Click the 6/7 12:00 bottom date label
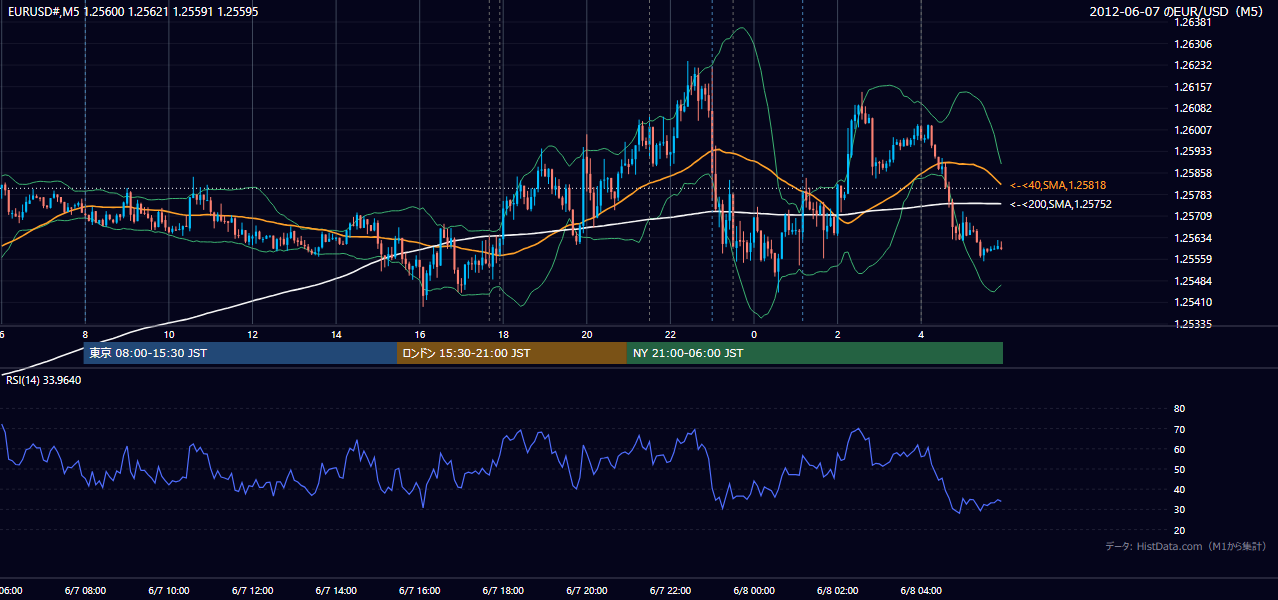 pos(252,591)
